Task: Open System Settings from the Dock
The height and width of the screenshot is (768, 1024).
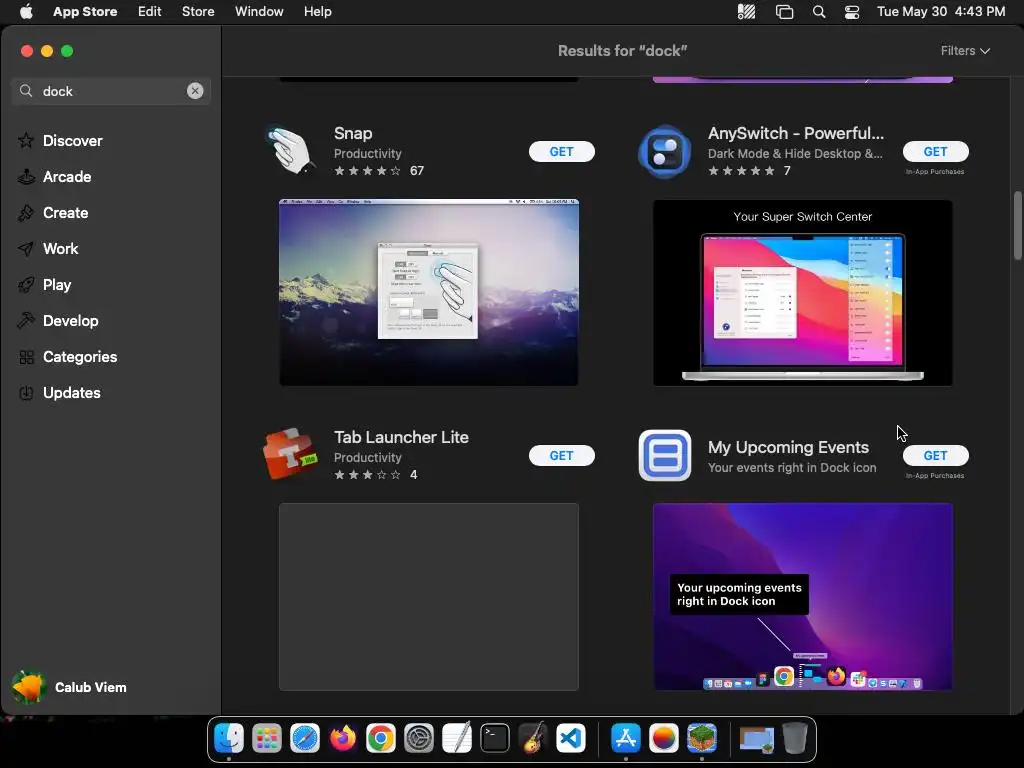Action: [419, 739]
